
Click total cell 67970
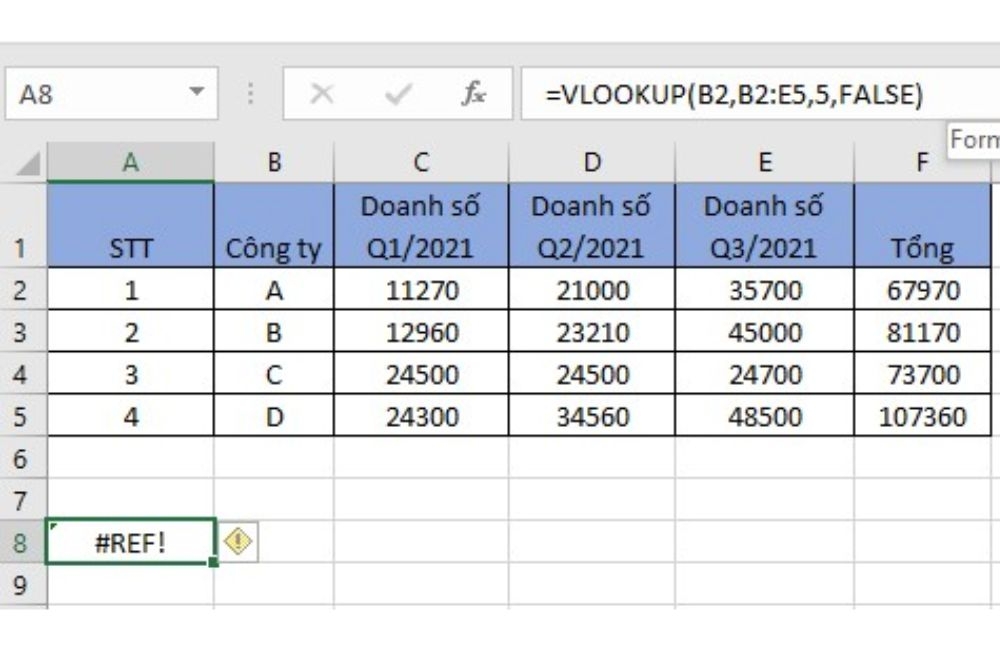[x=922, y=290]
